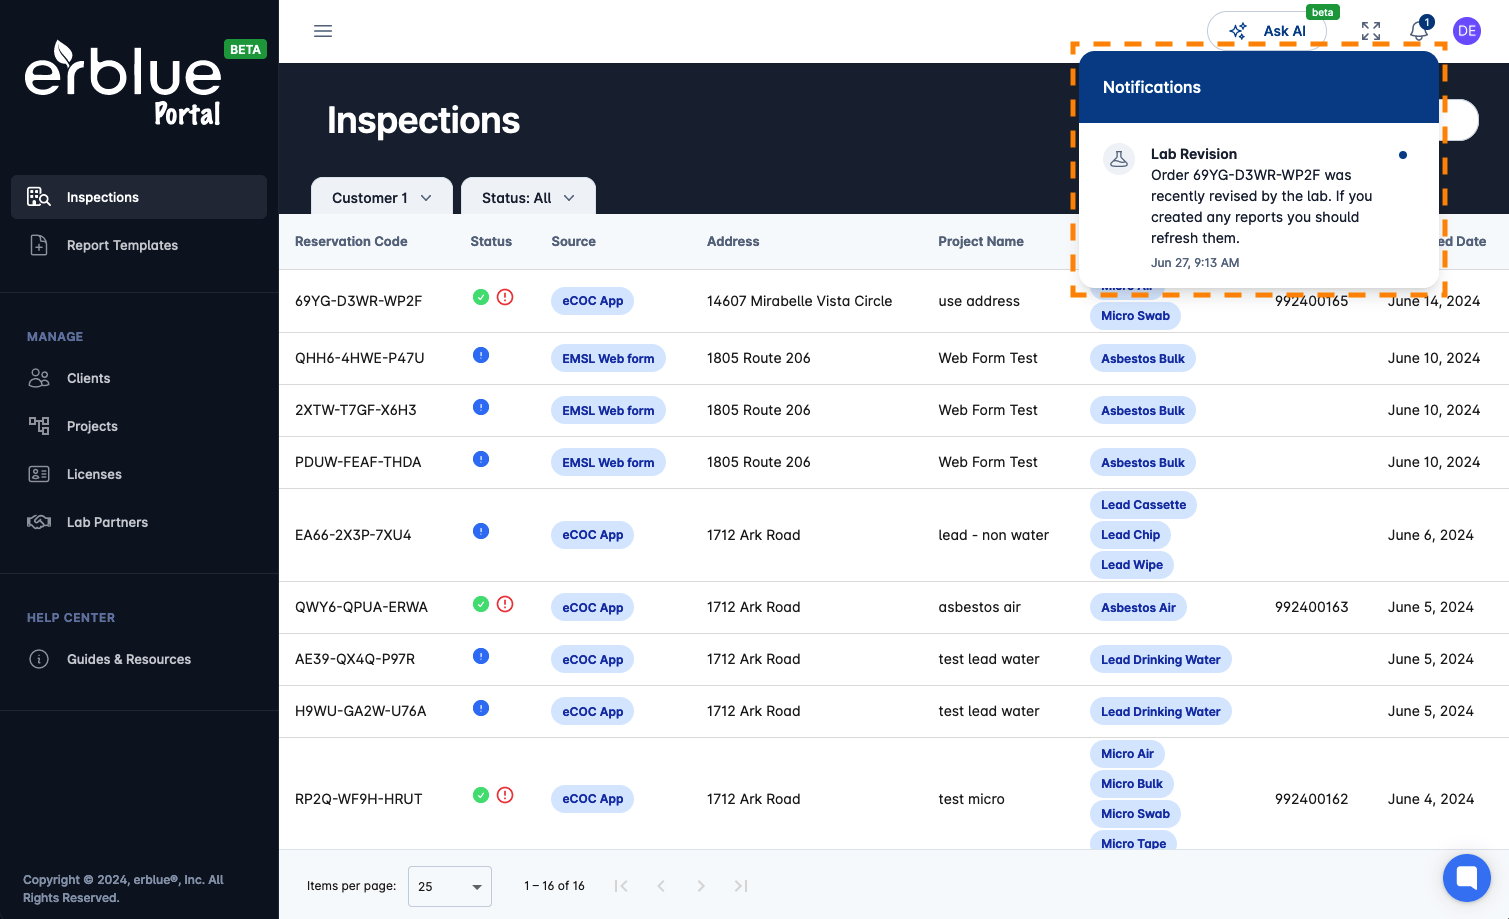The width and height of the screenshot is (1509, 919).
Task: Click the lab flask notification icon
Action: pos(1119,159)
